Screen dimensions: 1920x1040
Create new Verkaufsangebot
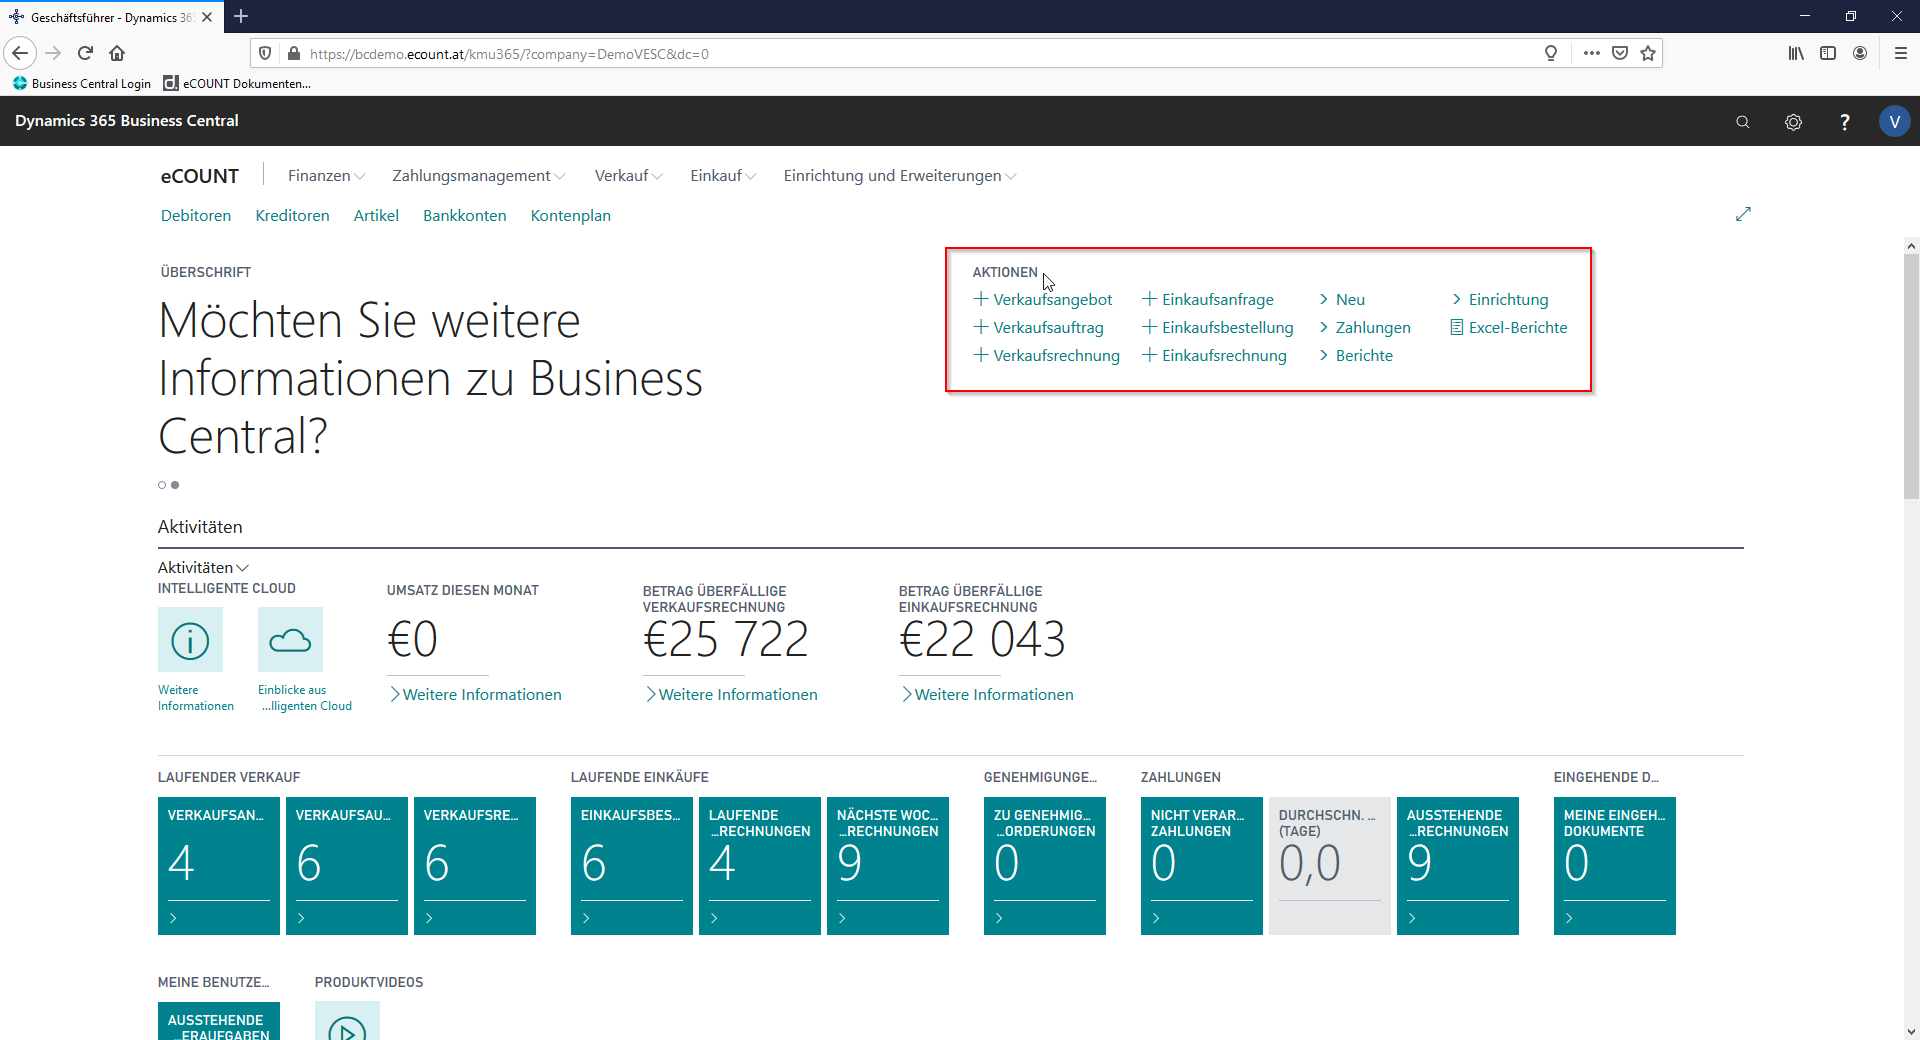1043,299
